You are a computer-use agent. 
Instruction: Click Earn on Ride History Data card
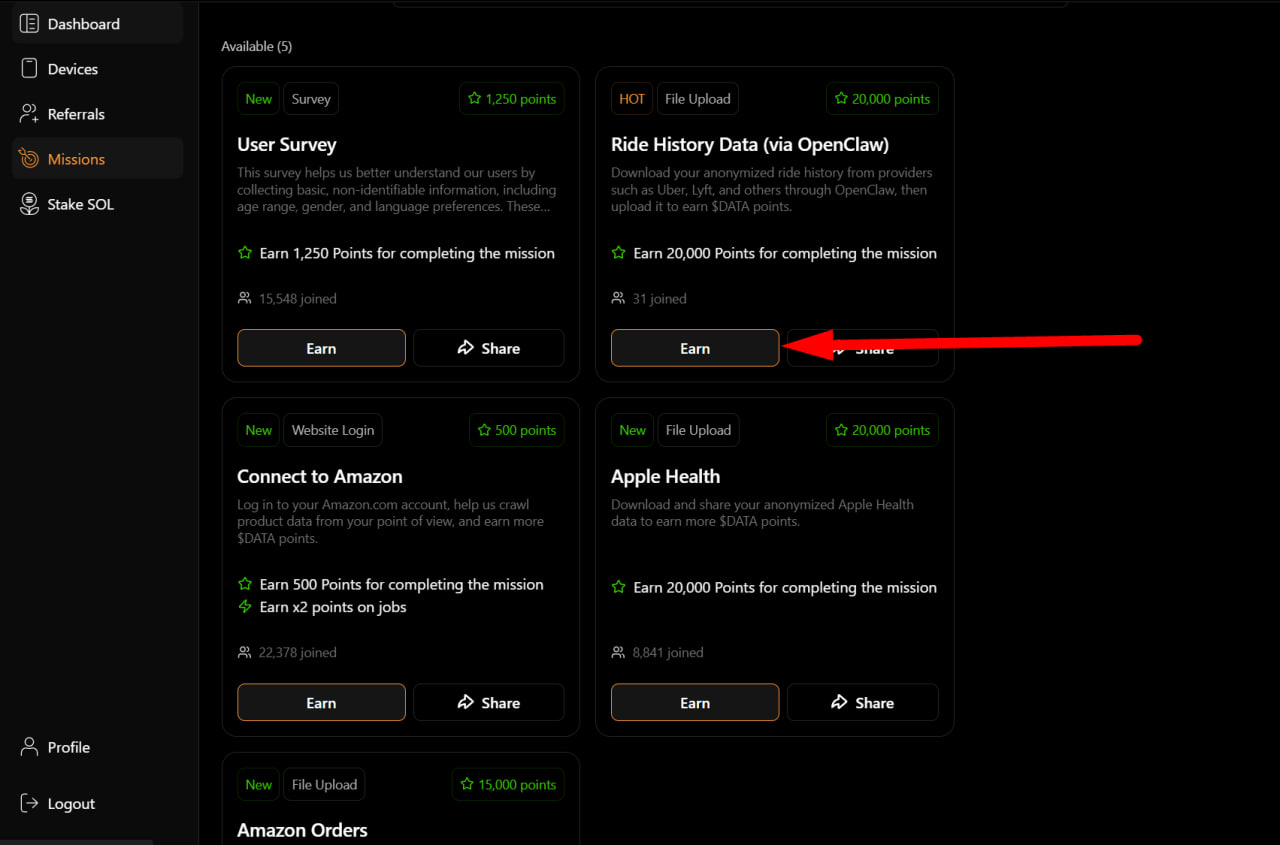[x=695, y=348]
